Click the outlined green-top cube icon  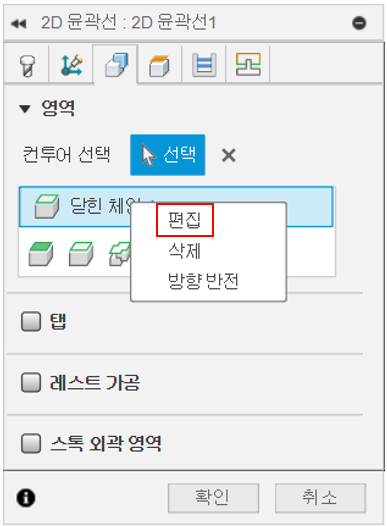[81, 254]
